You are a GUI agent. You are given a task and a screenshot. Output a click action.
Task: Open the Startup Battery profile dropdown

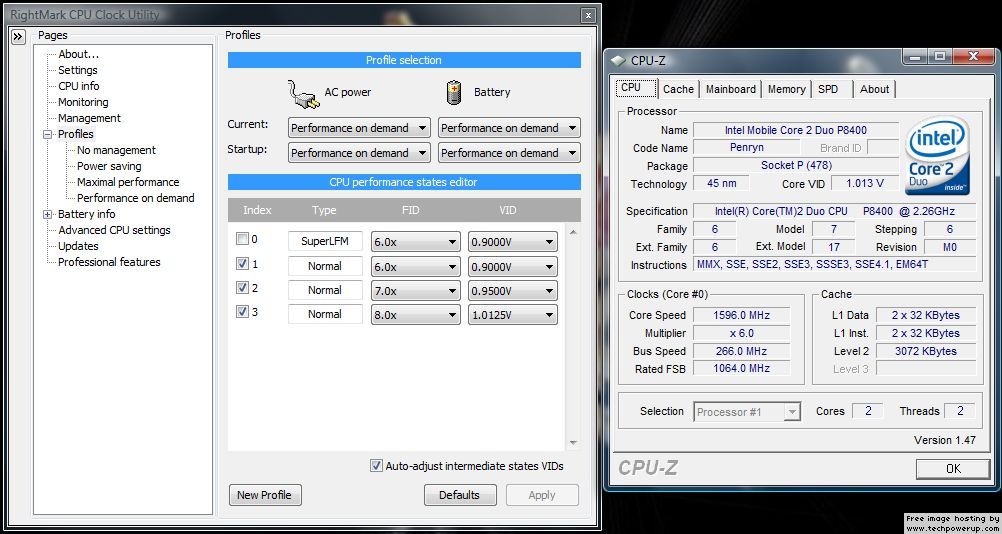coord(509,153)
